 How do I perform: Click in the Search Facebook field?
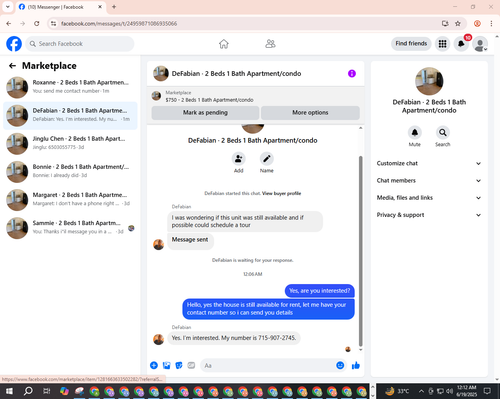click(x=80, y=44)
